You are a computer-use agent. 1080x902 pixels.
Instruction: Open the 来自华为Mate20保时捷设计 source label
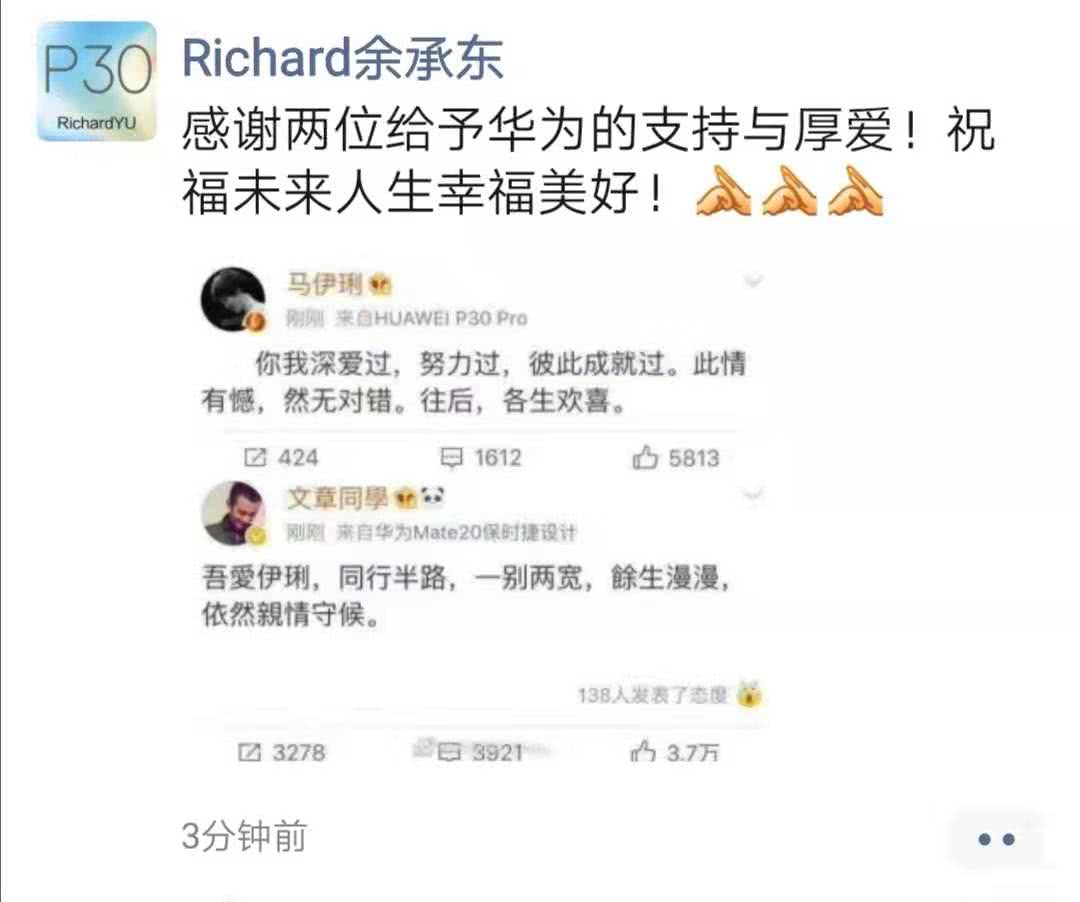click(456, 532)
